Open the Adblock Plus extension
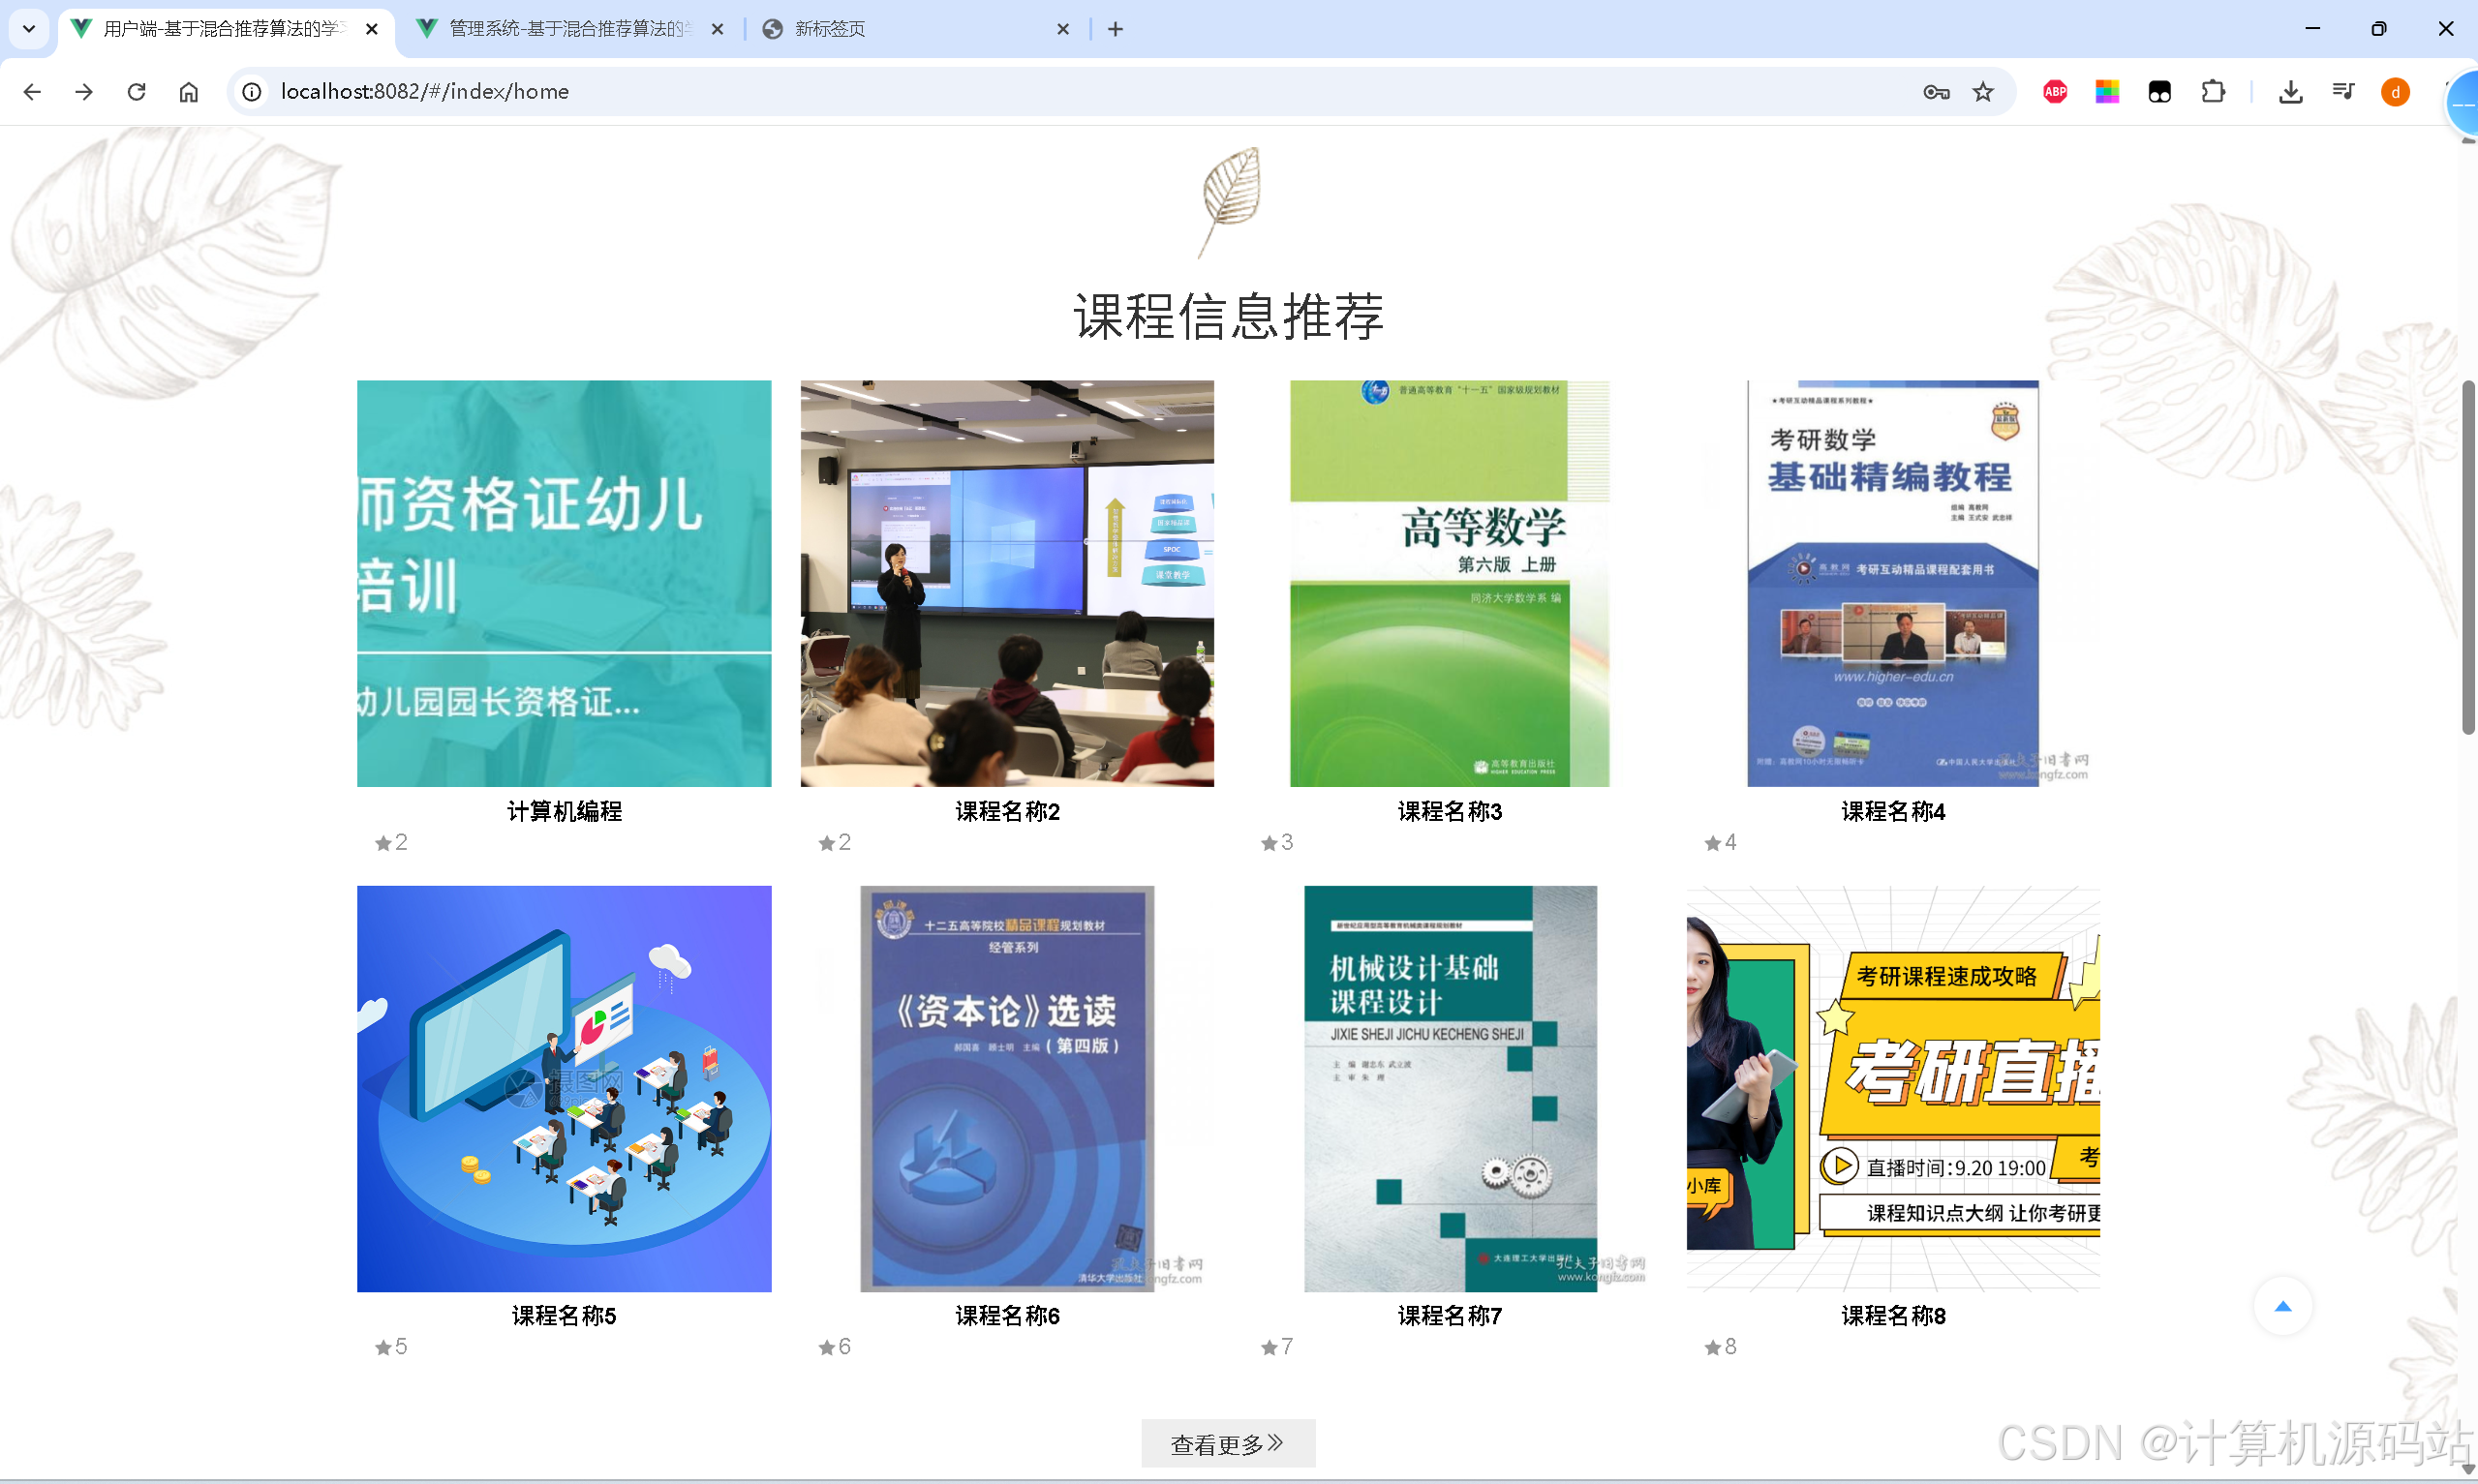 coord(2055,91)
